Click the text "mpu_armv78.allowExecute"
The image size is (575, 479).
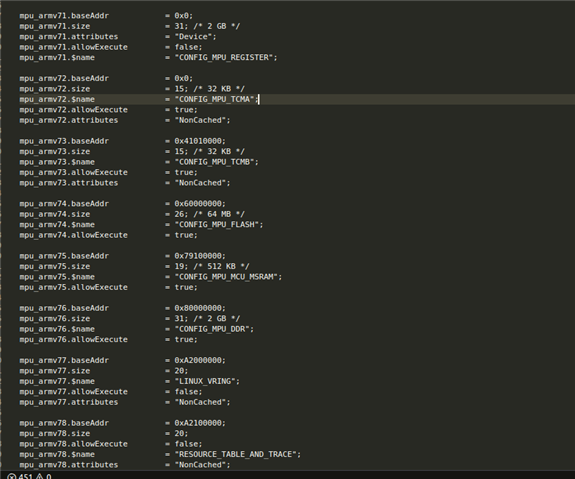coord(74,444)
